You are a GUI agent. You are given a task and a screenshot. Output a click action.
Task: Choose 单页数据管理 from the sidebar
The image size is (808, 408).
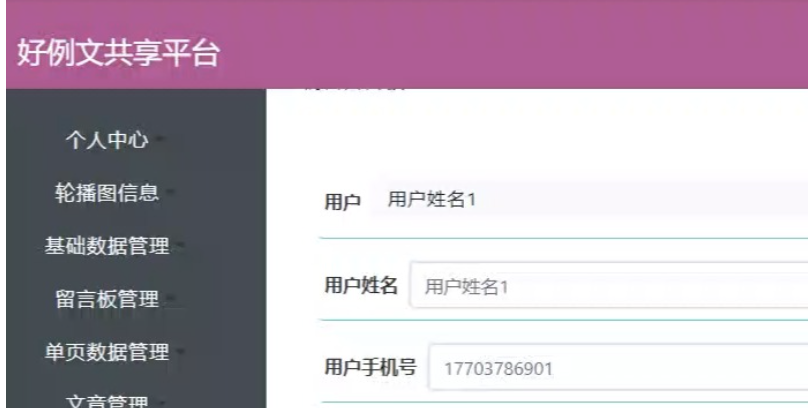pyautogui.click(x=107, y=352)
